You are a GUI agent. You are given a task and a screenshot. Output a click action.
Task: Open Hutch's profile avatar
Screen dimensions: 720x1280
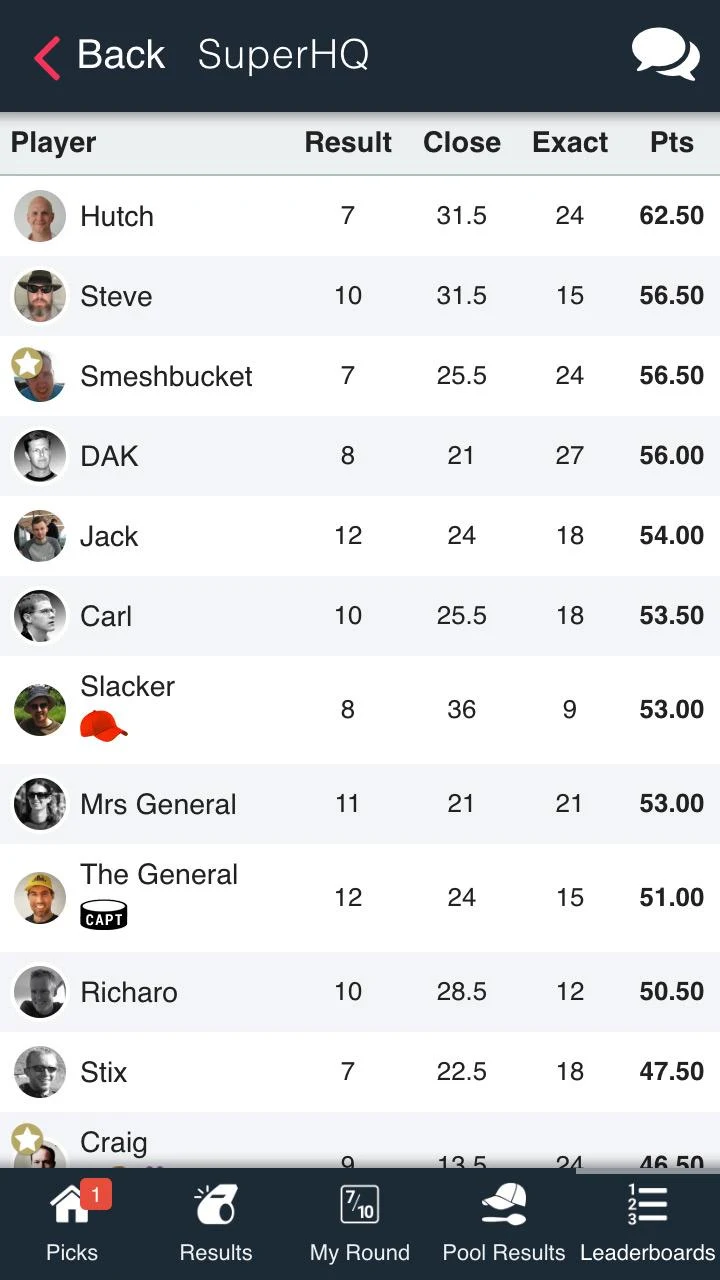pyautogui.click(x=40, y=216)
